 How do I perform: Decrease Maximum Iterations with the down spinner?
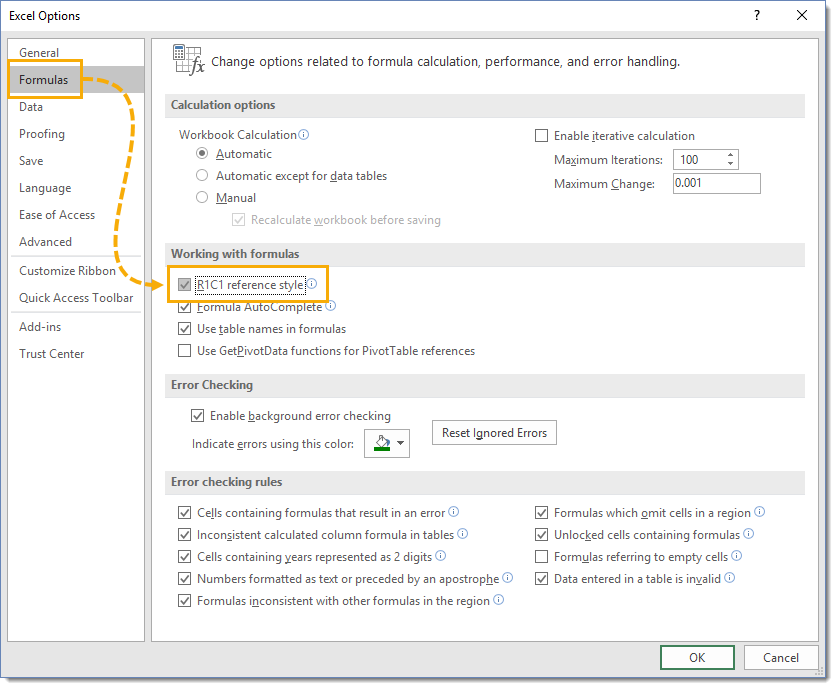pyautogui.click(x=730, y=164)
